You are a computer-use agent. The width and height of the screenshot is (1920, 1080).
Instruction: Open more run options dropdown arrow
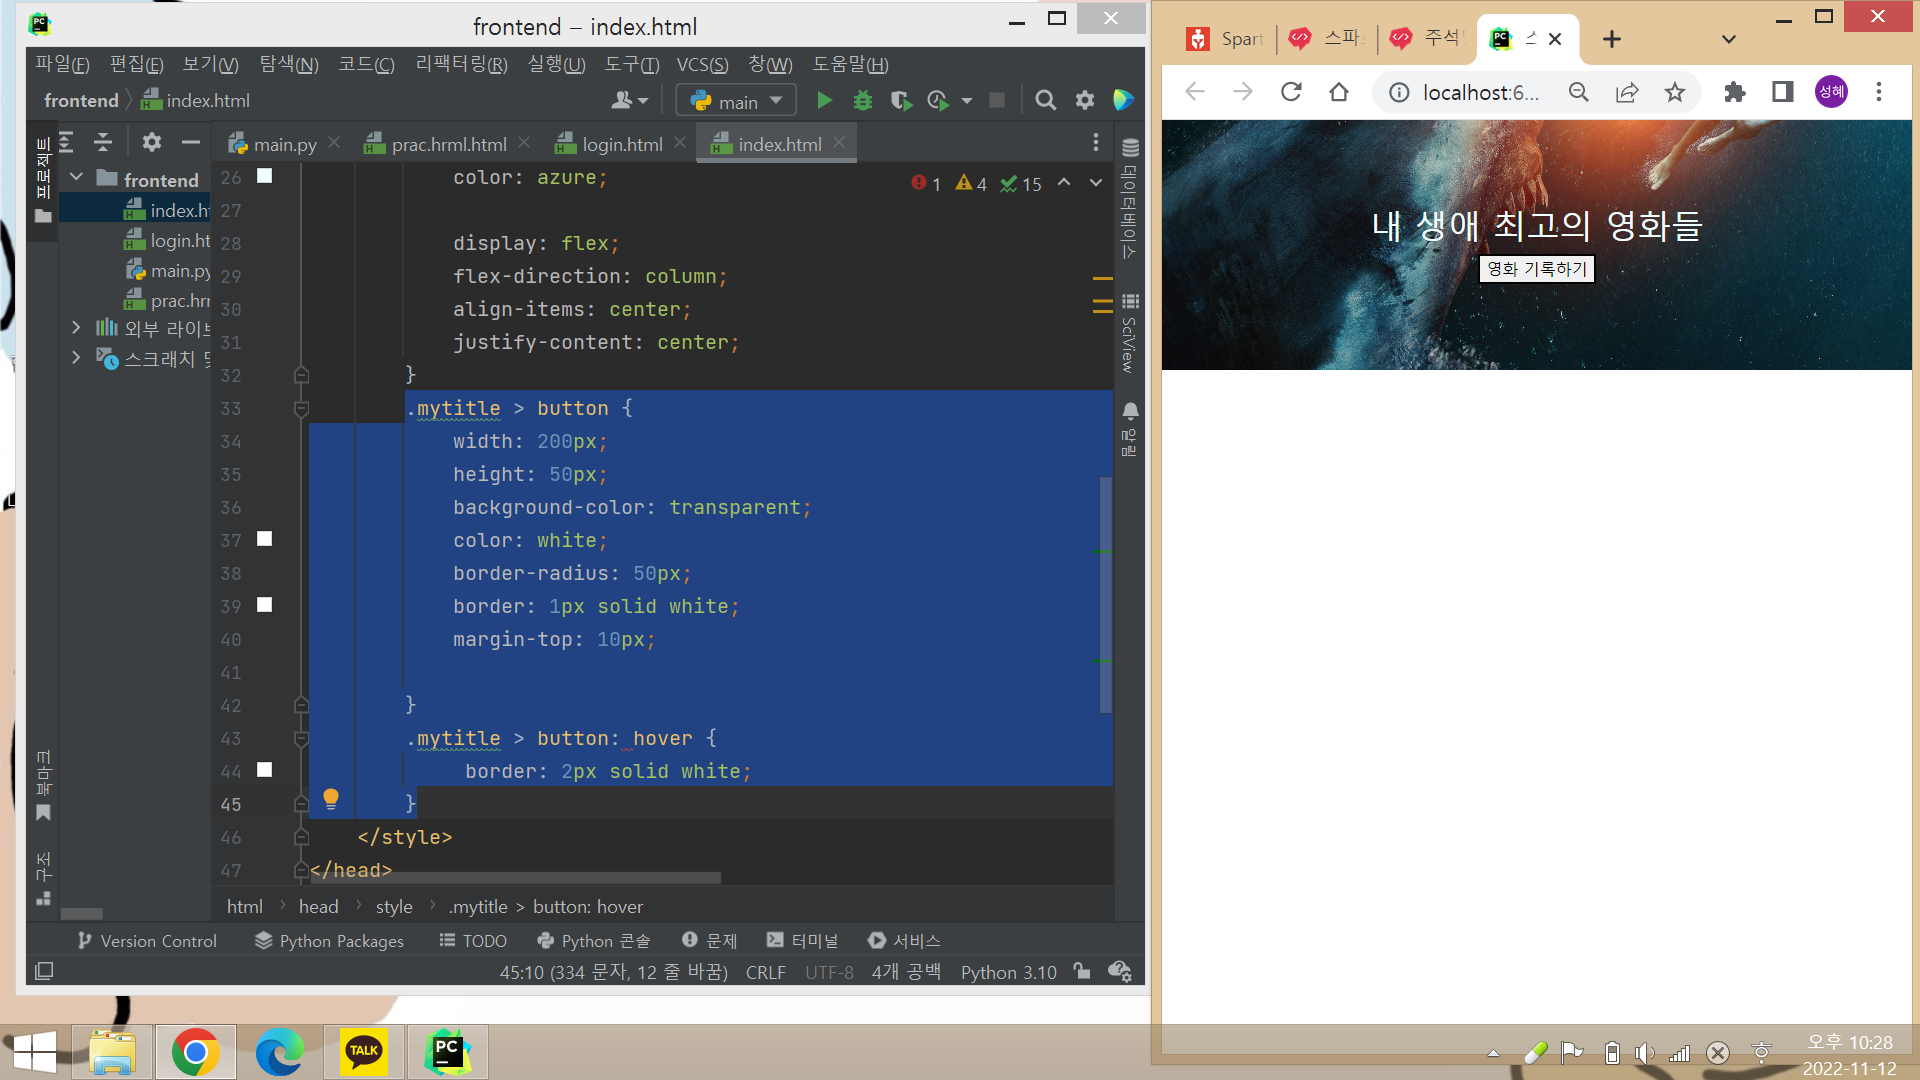(966, 101)
